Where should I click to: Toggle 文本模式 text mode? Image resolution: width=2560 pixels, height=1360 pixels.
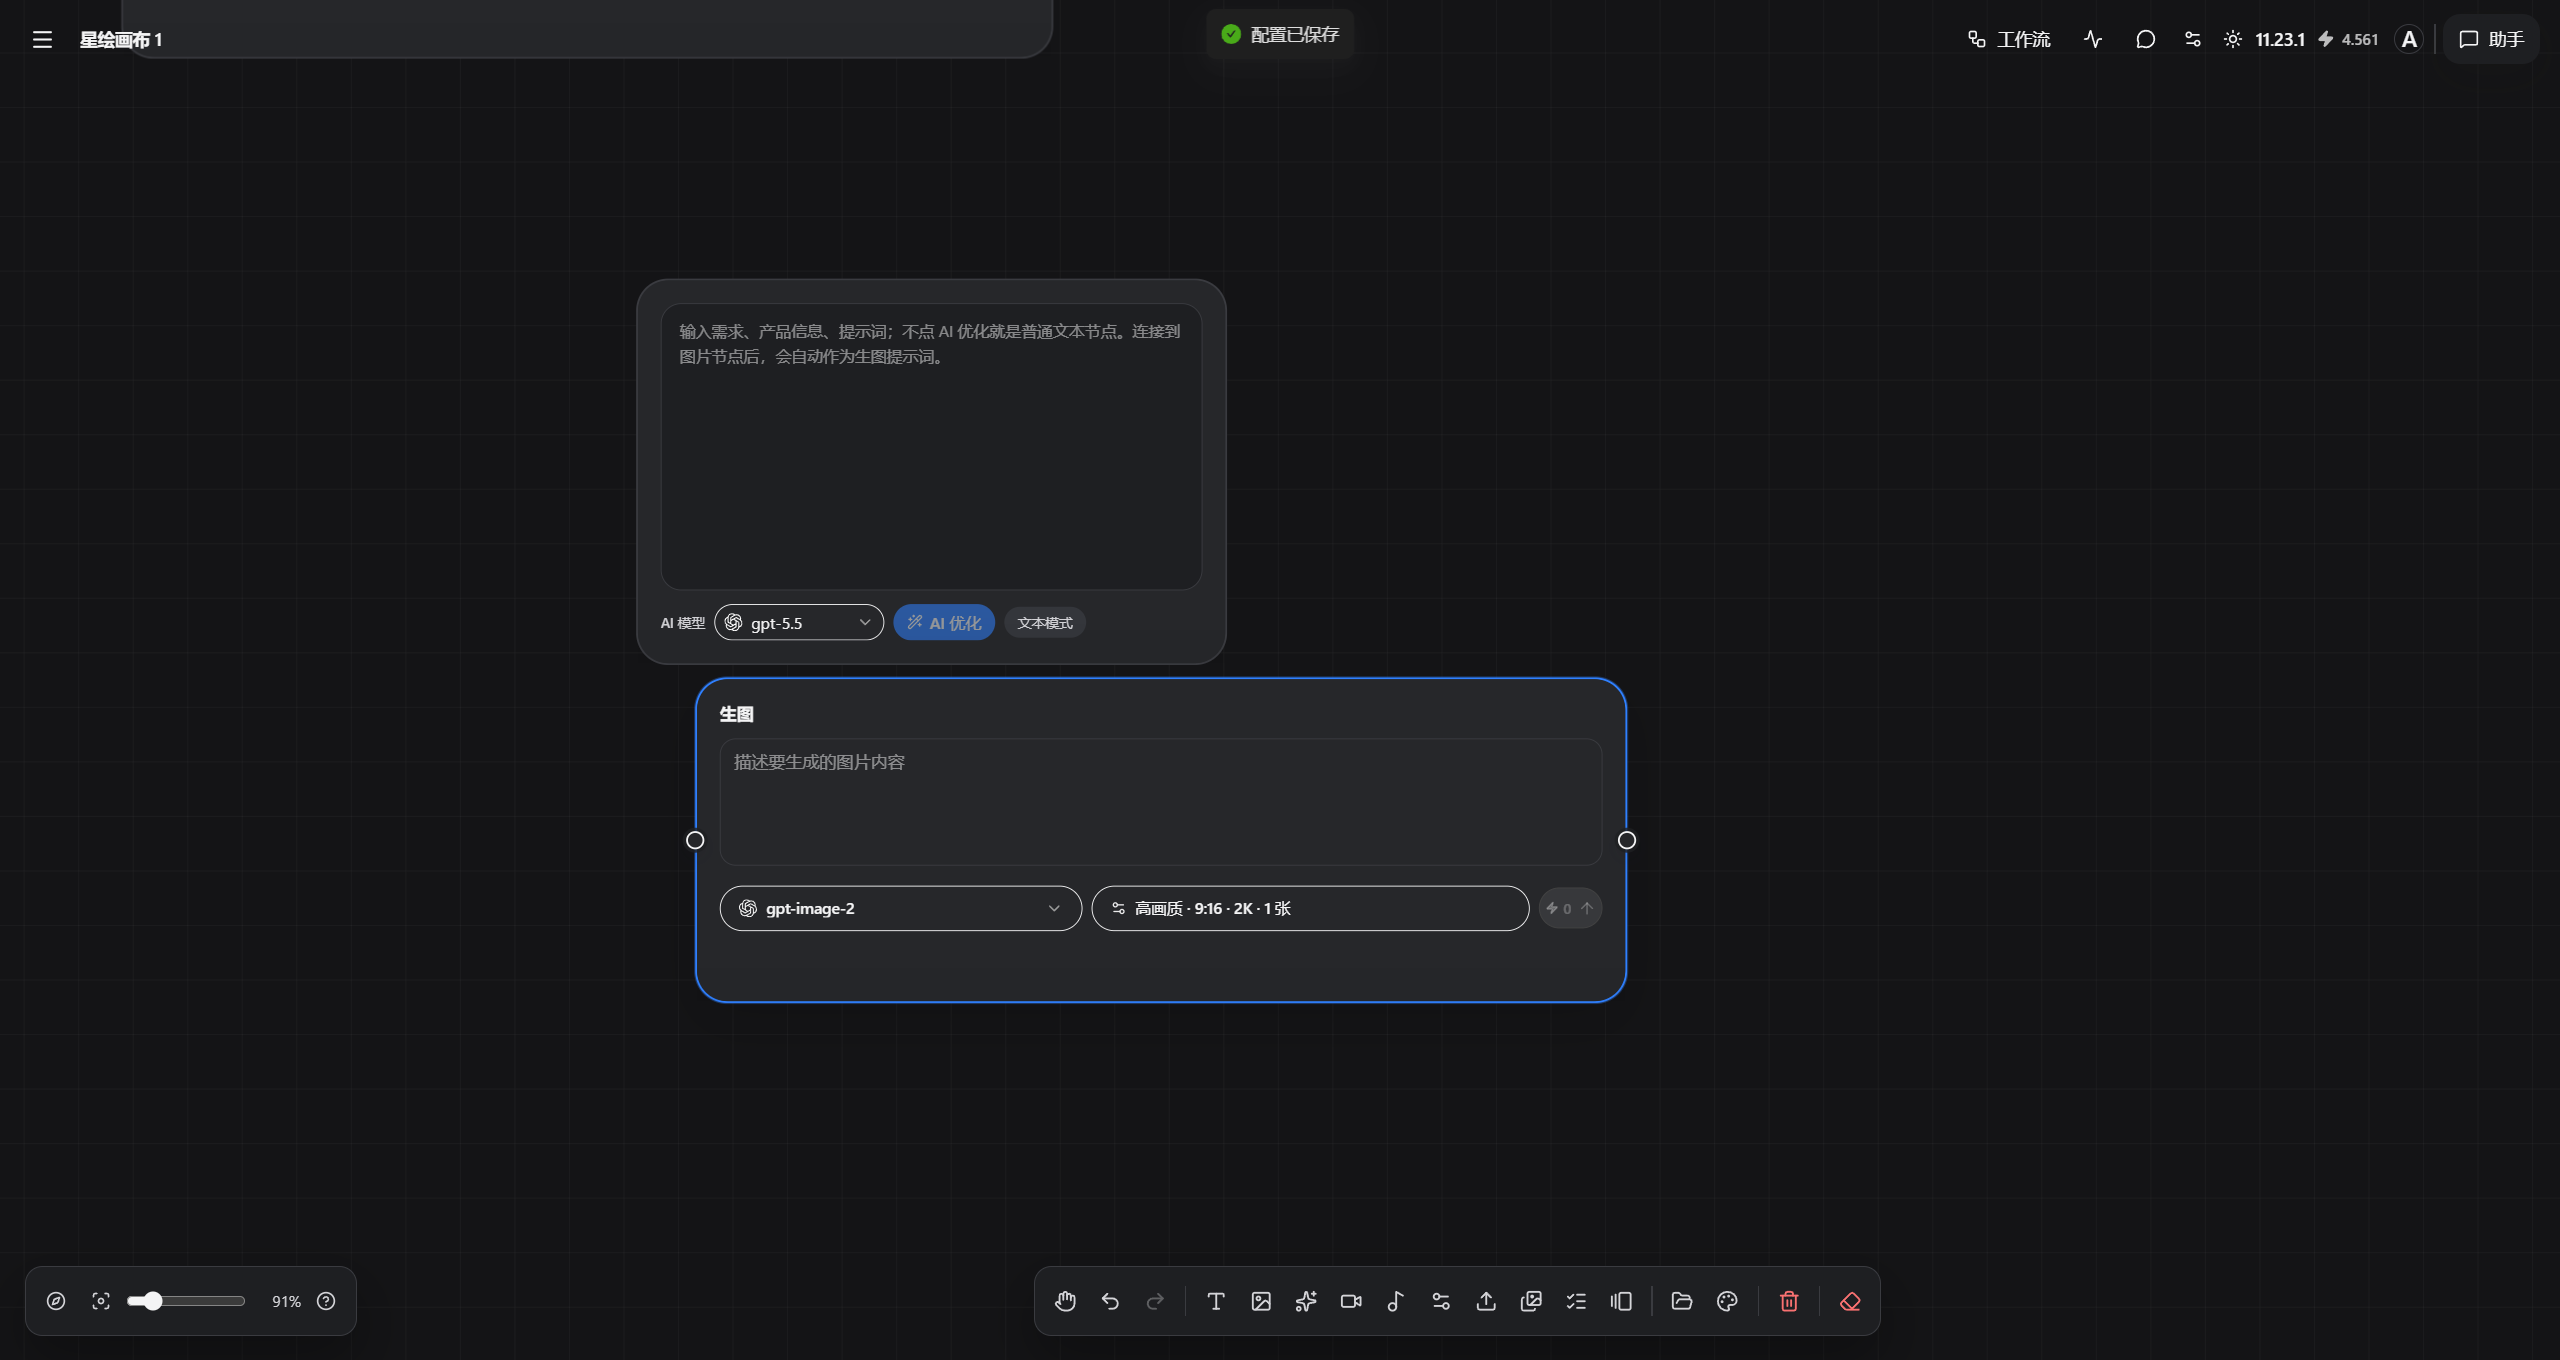coord(1045,623)
